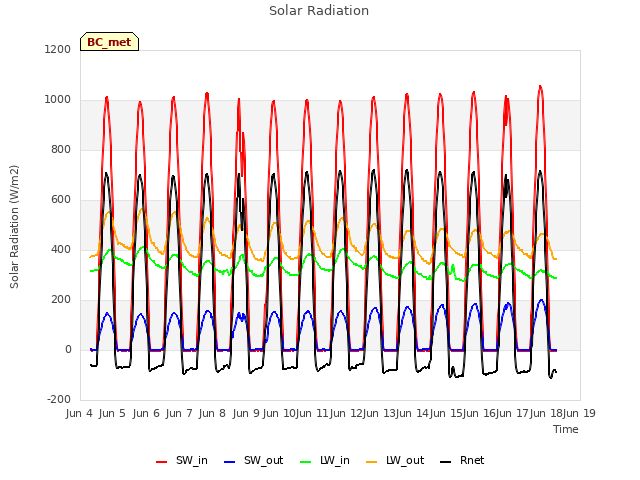Click the Solar Radiation chart title
Screen dimensions: 640x480
pyautogui.click(x=319, y=11)
